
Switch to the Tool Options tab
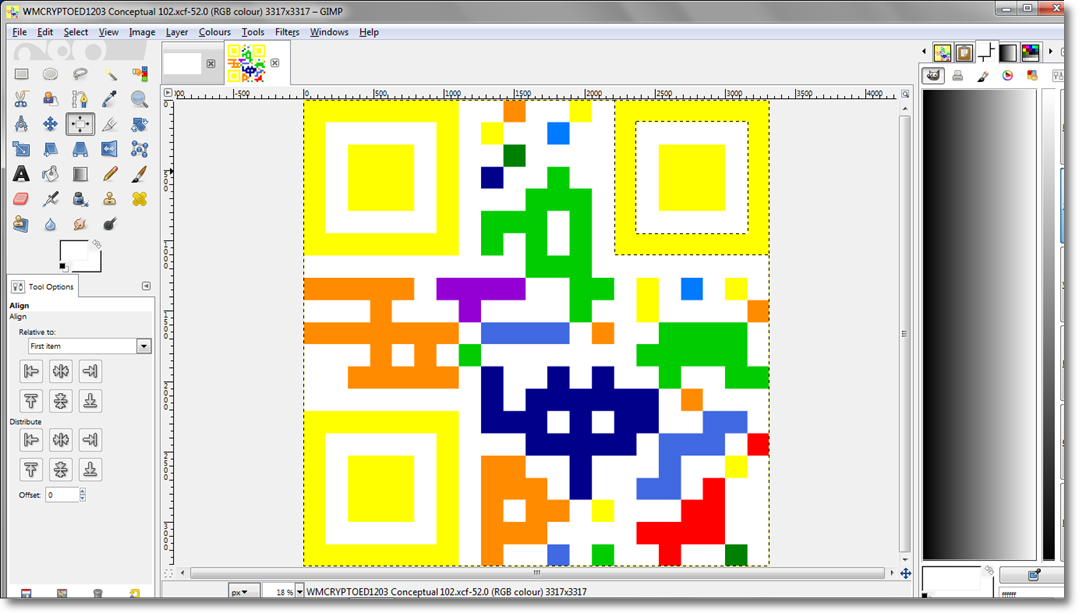pyautogui.click(x=43, y=286)
